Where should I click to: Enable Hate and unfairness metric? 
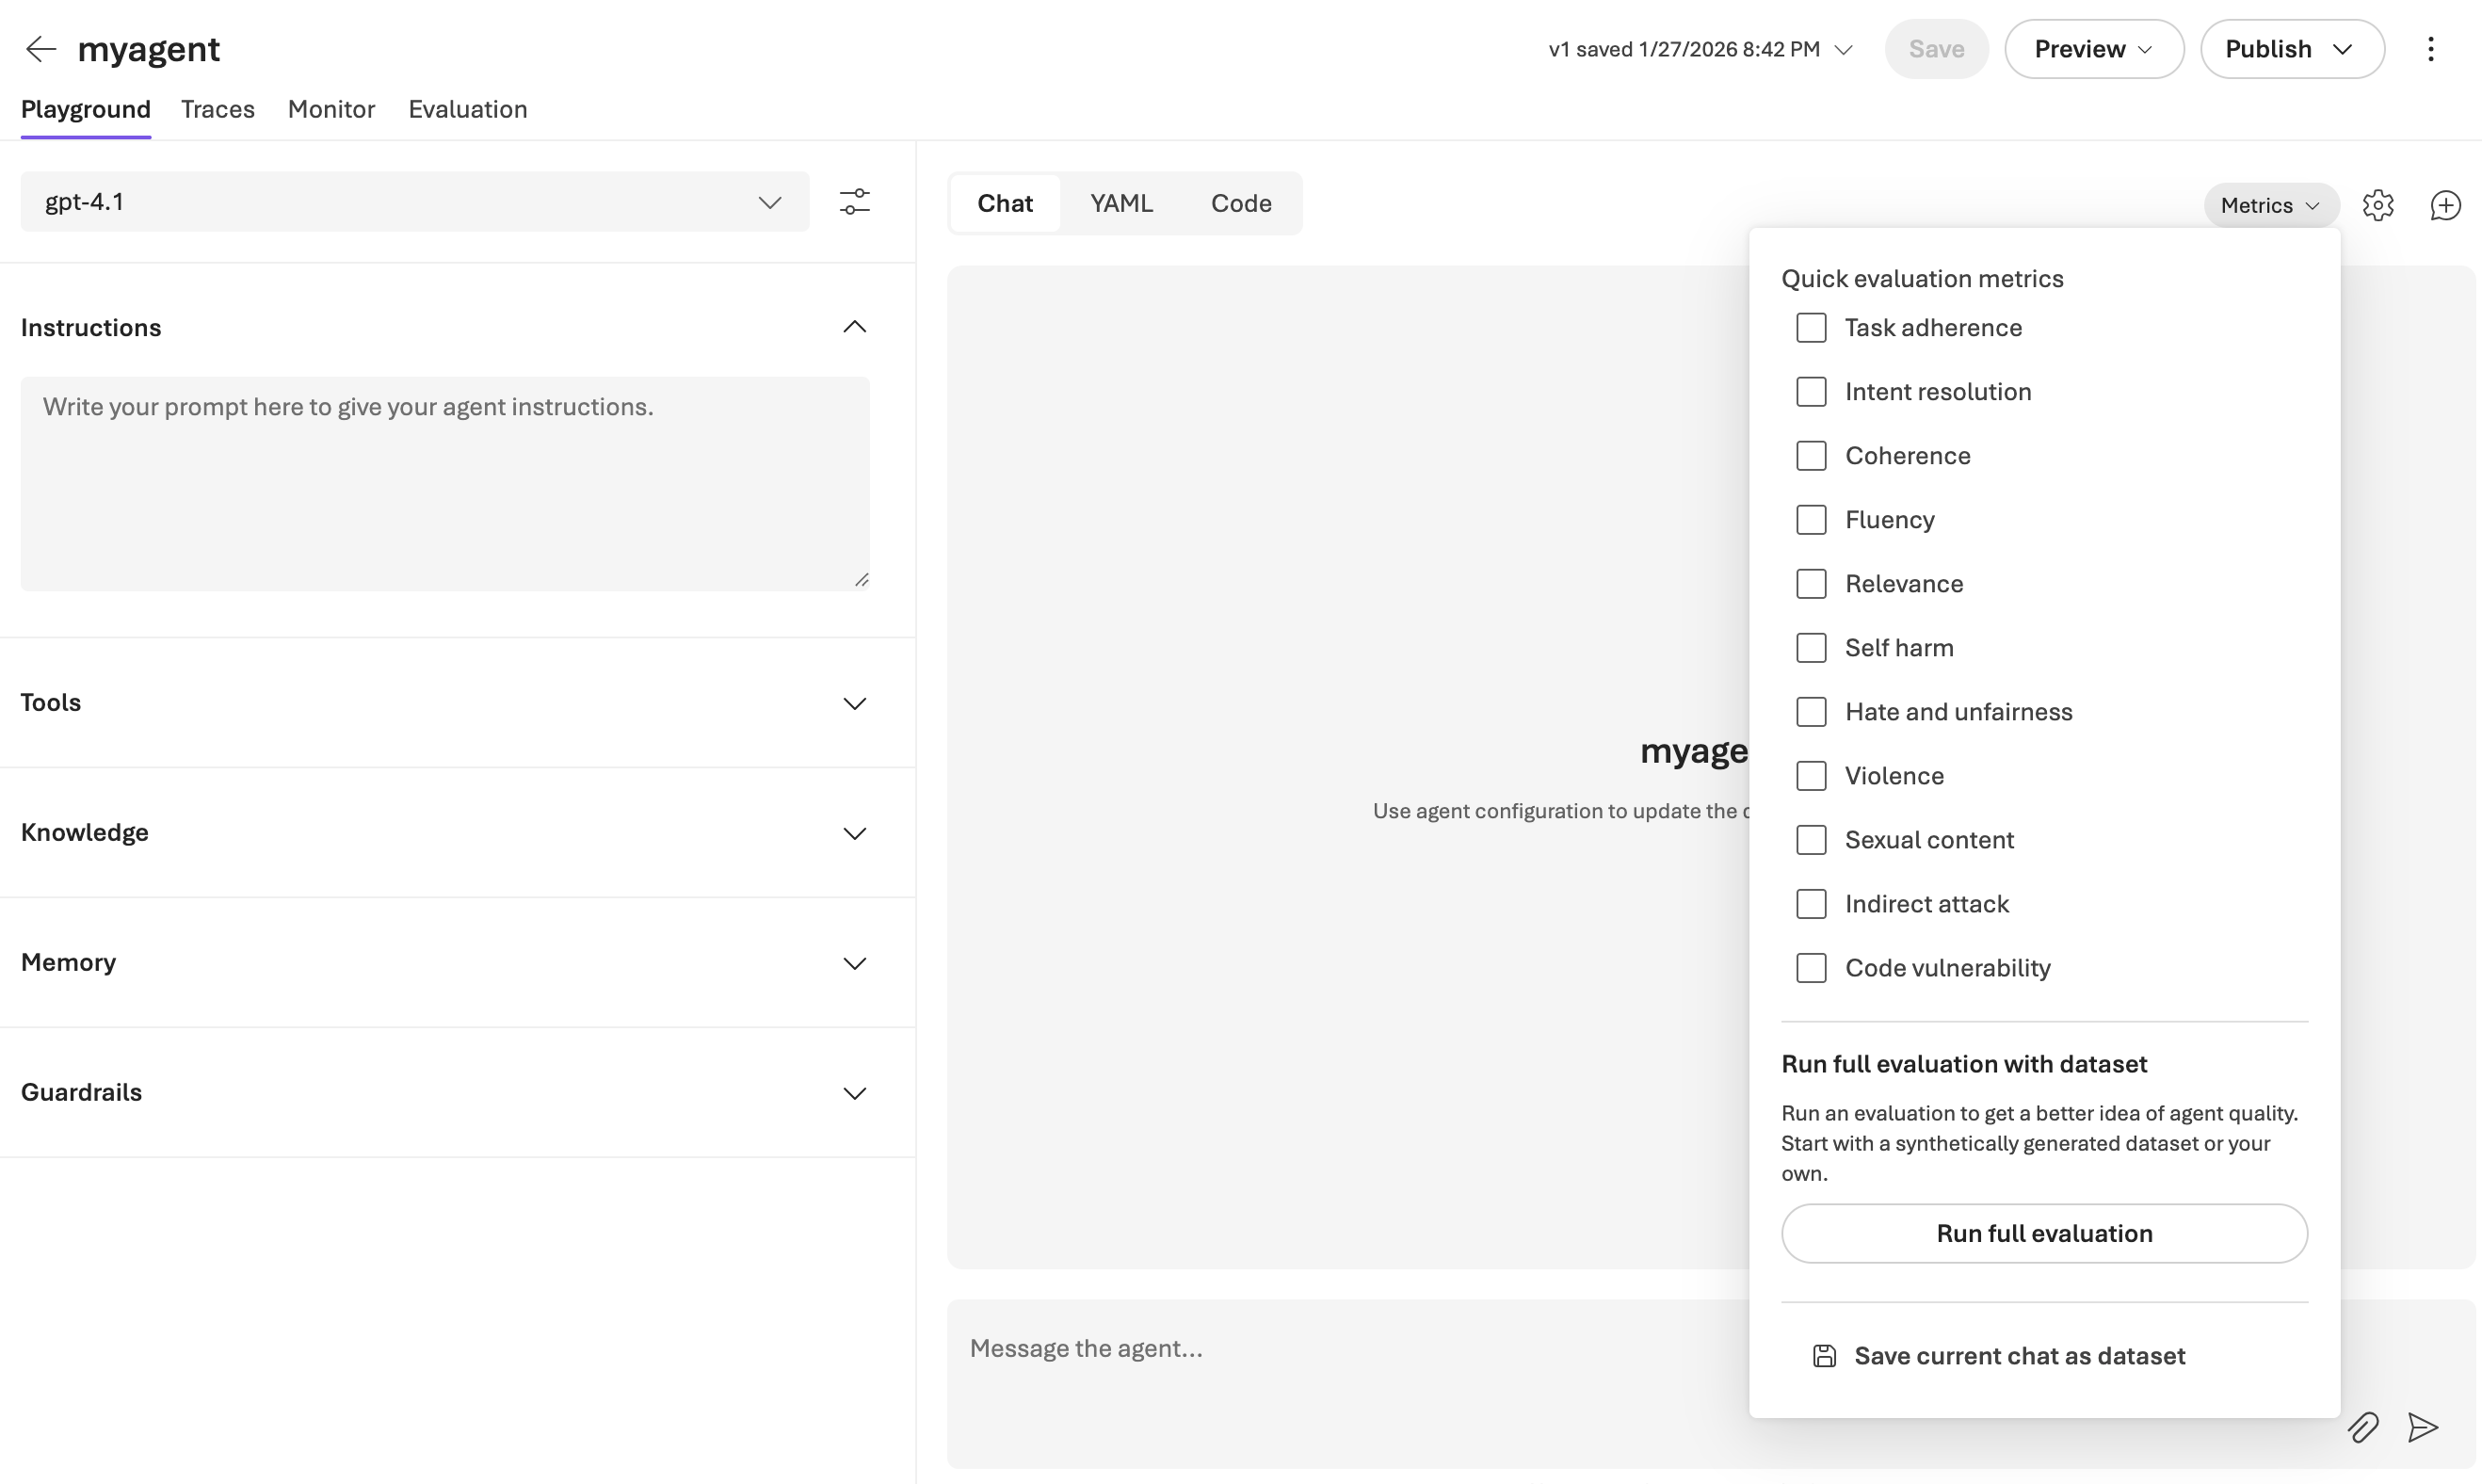point(1811,712)
